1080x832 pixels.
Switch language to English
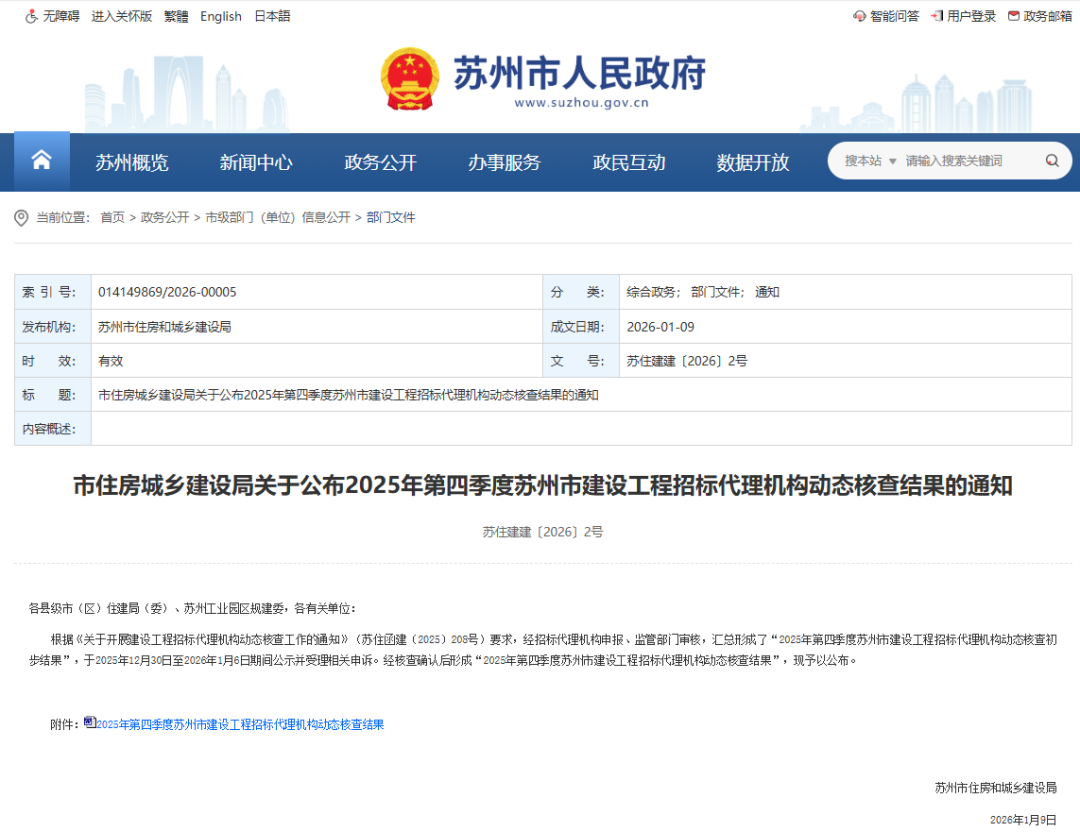pyautogui.click(x=221, y=16)
